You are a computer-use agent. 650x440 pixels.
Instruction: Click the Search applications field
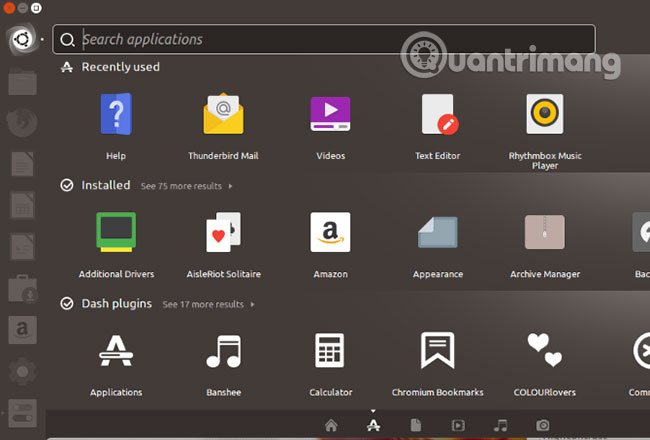coord(324,39)
